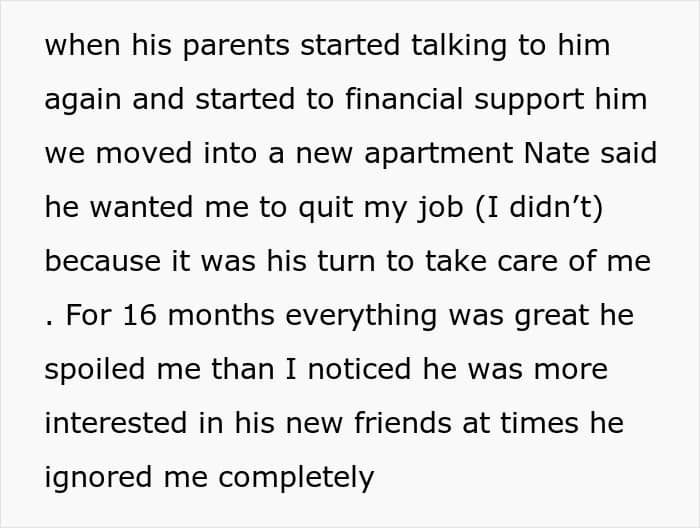This screenshot has width=700, height=528.
Task: Click the parenthetical "(I didn't)"
Action: tap(539, 208)
